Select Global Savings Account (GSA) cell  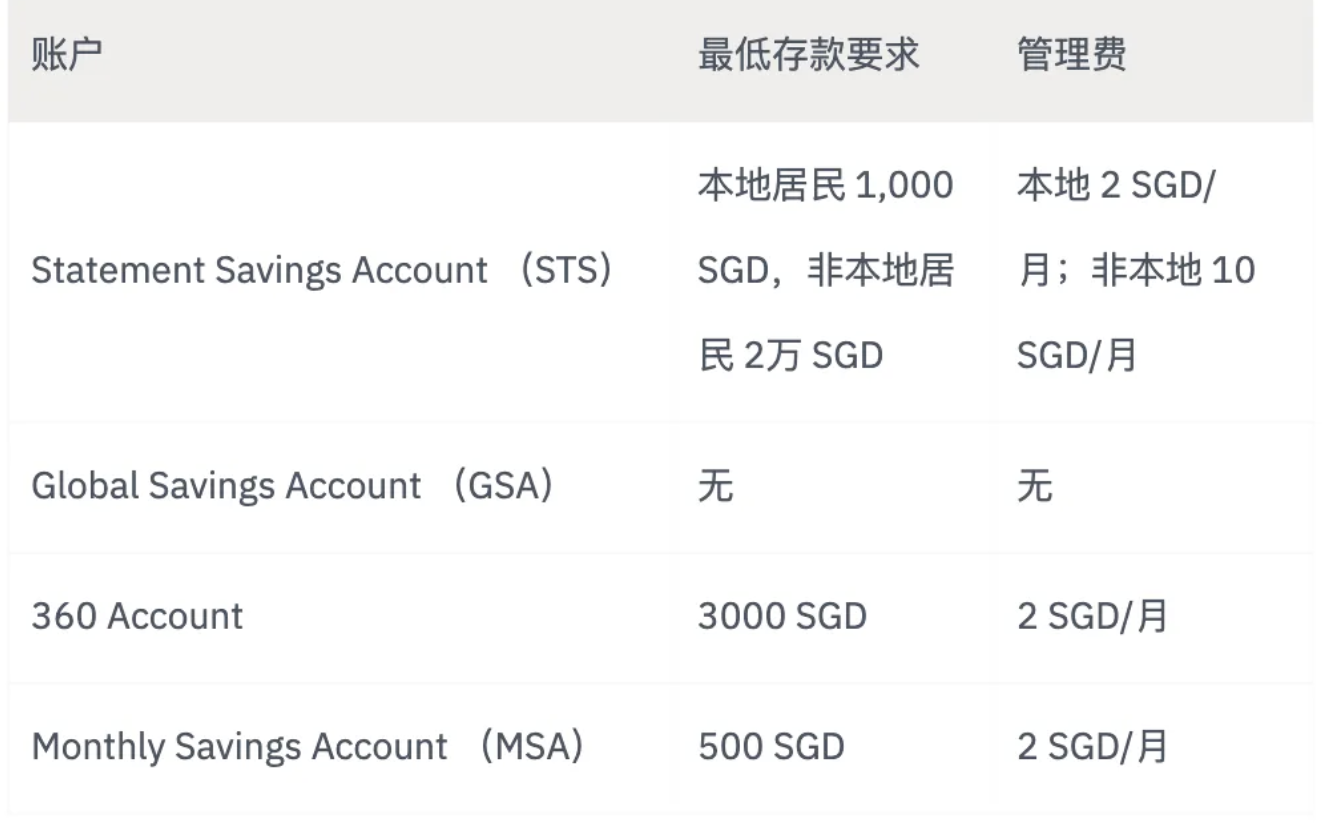click(292, 486)
